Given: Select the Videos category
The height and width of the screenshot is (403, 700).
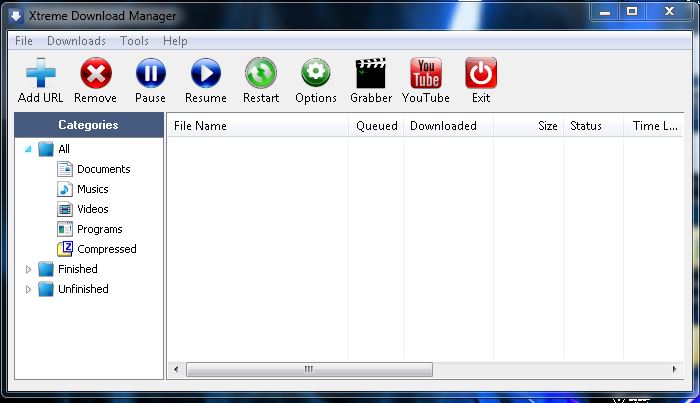Looking at the screenshot, I should (x=92, y=209).
